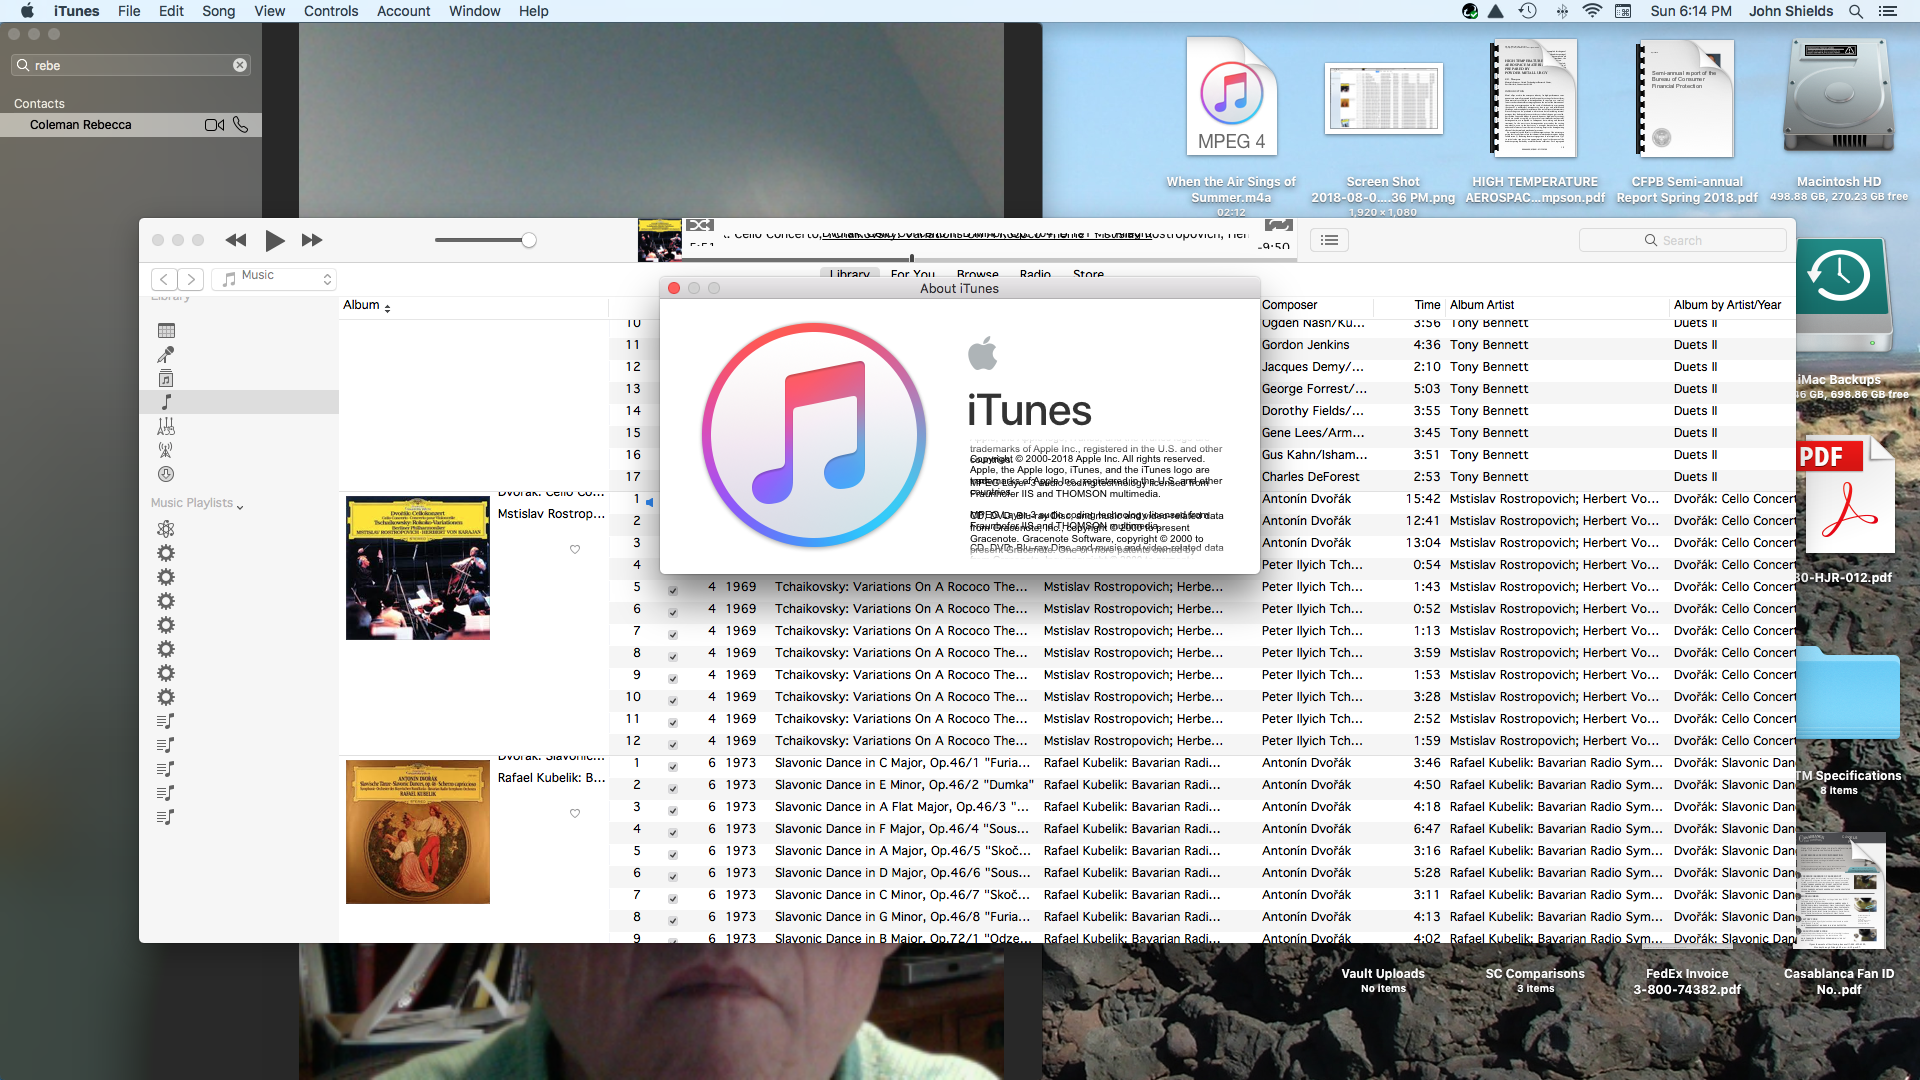
Task: Open the Bluetooth menu bar icon
Action: pyautogui.click(x=1561, y=11)
